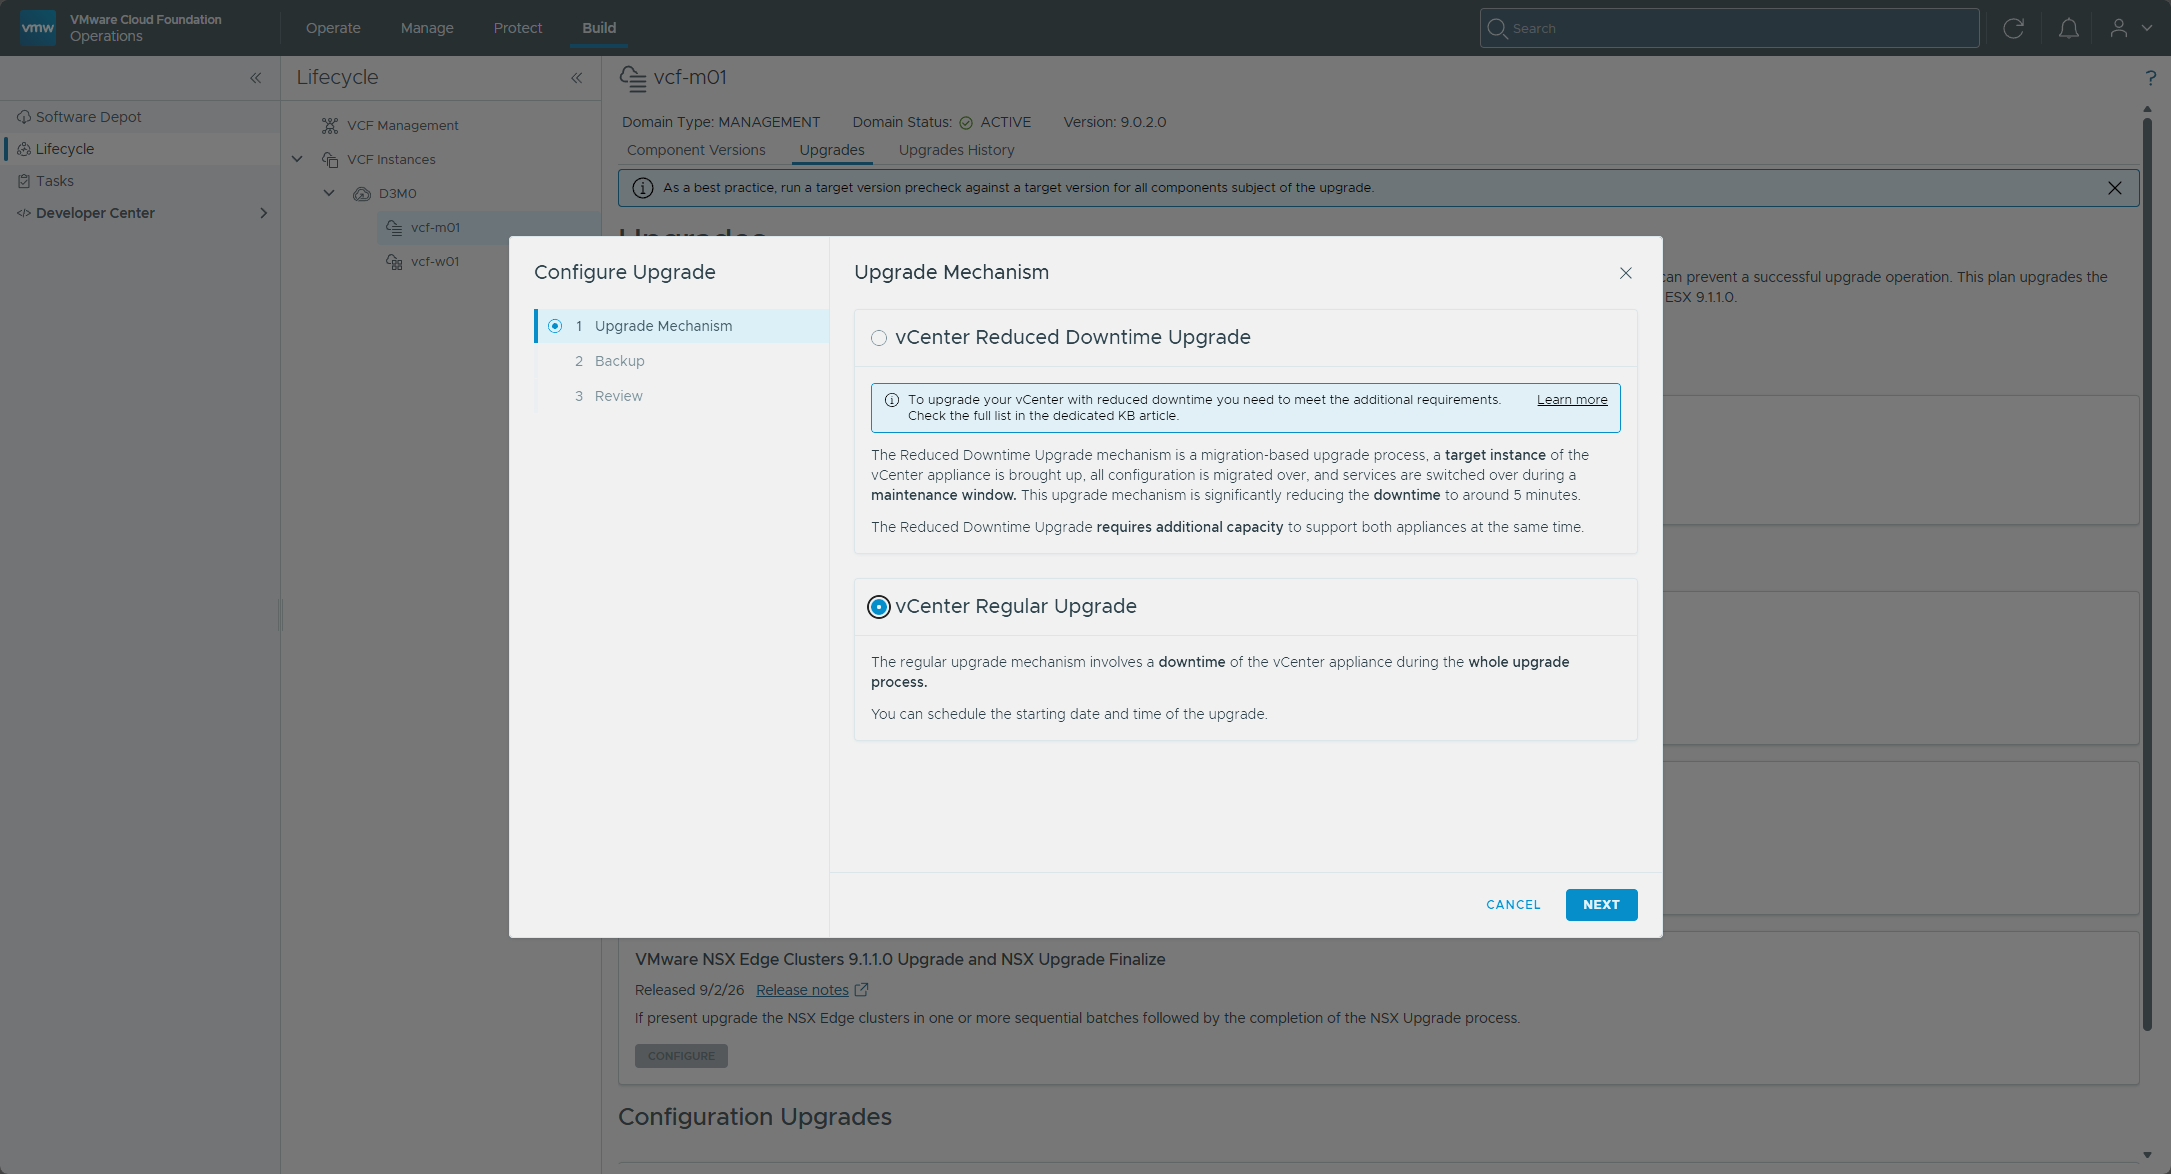Click the refresh icon in top bar
This screenshot has height=1174, width=2171.
[2013, 28]
